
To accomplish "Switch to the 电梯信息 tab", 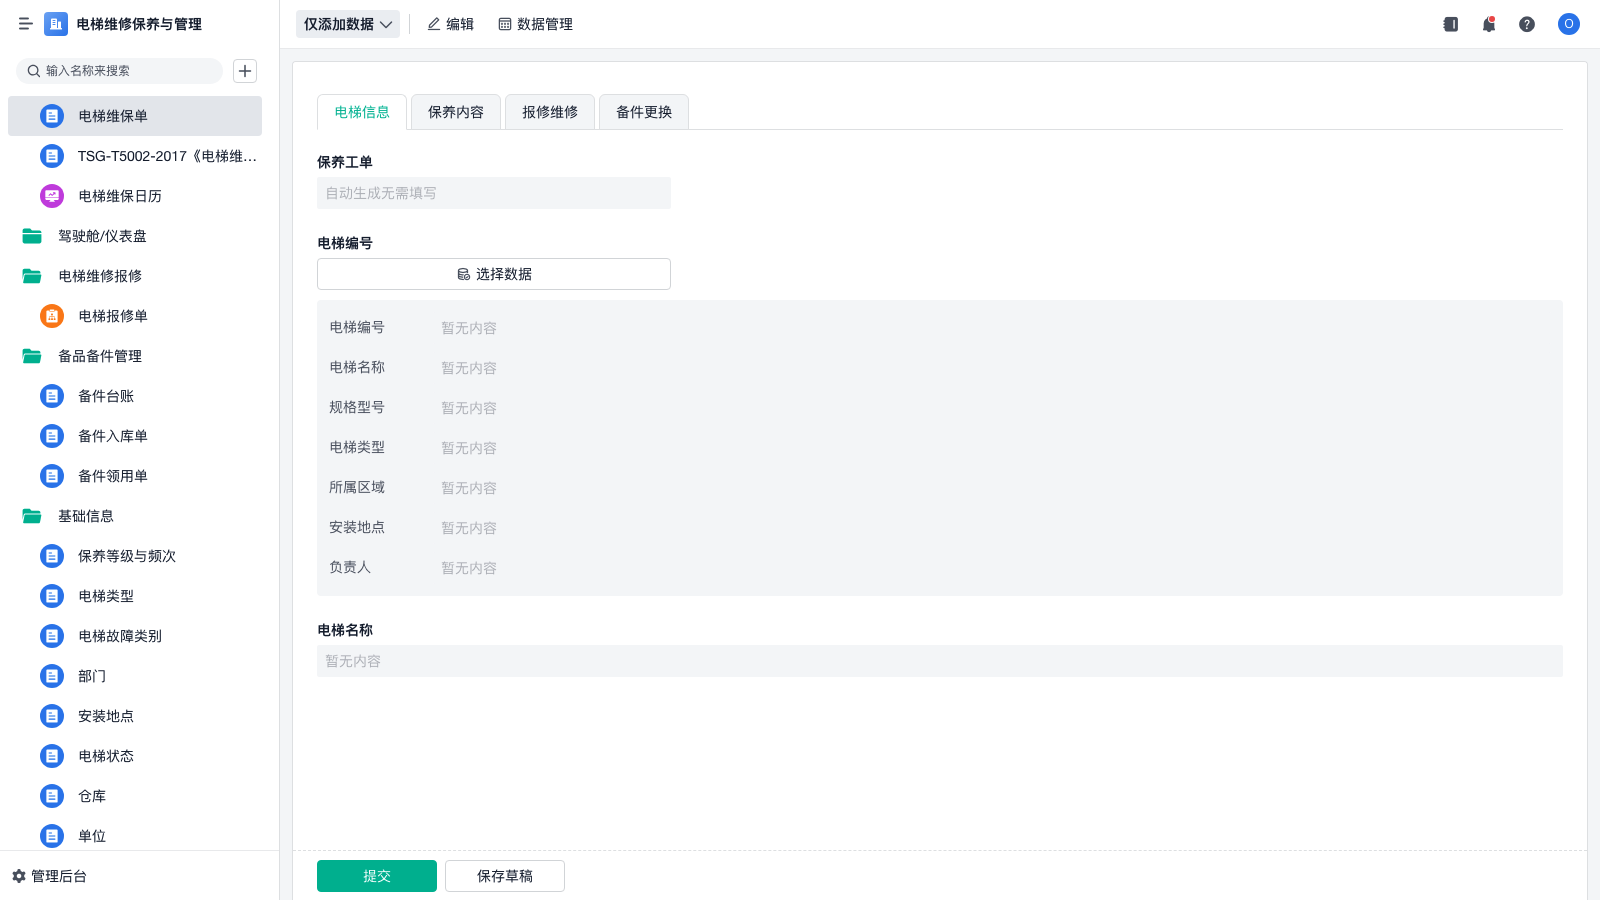I will (362, 112).
